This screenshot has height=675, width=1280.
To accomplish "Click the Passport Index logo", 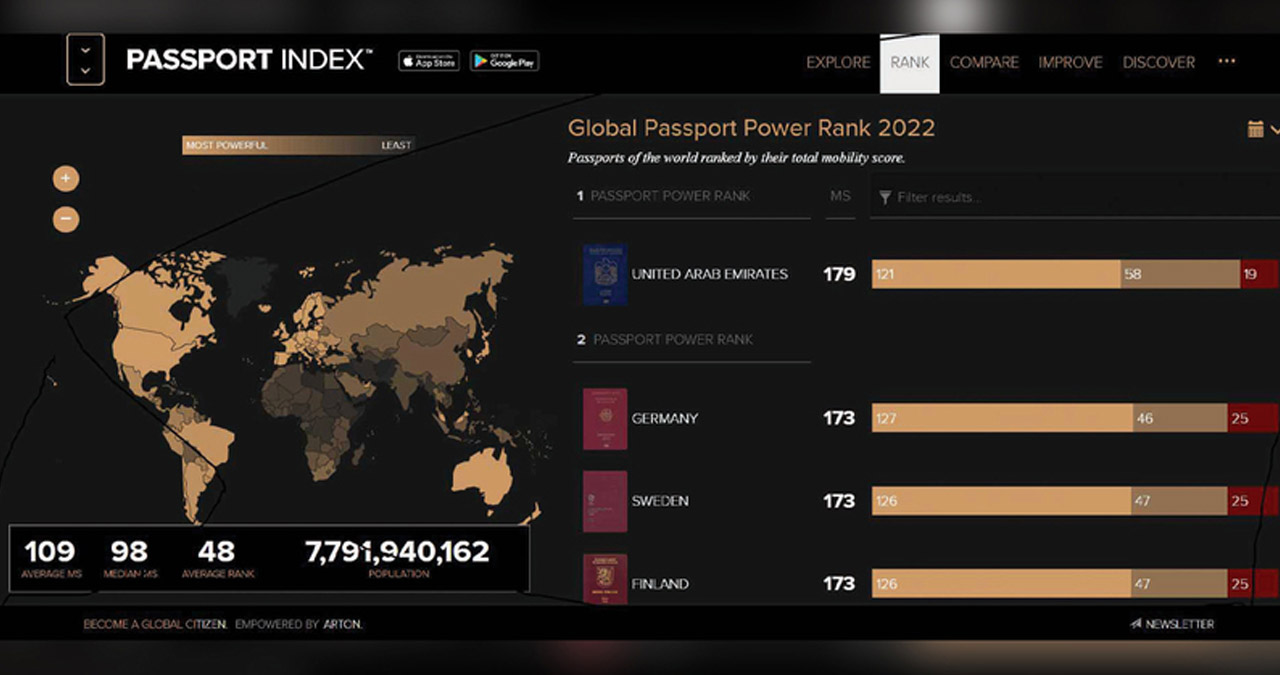I will coord(249,60).
